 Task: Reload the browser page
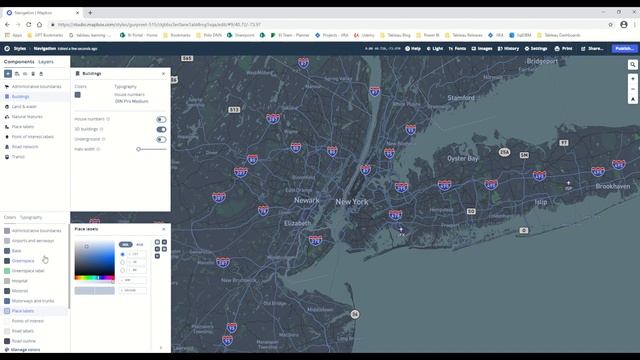tap(29, 24)
